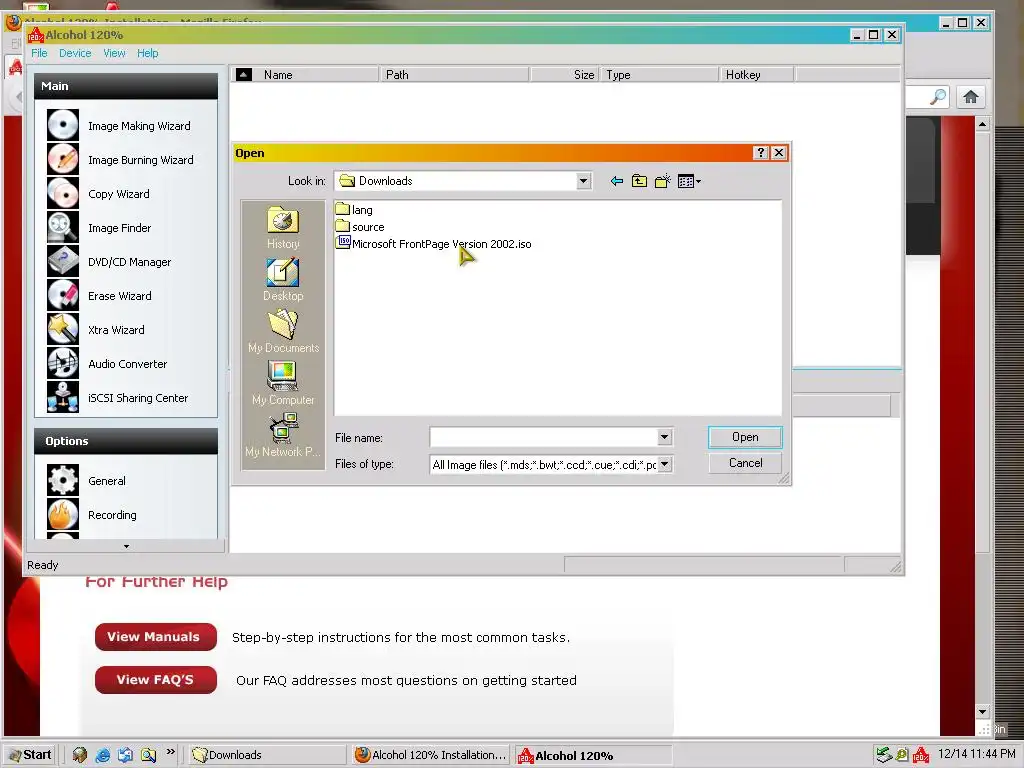Click the Hotkey column header
The height and width of the screenshot is (768, 1024).
click(757, 74)
